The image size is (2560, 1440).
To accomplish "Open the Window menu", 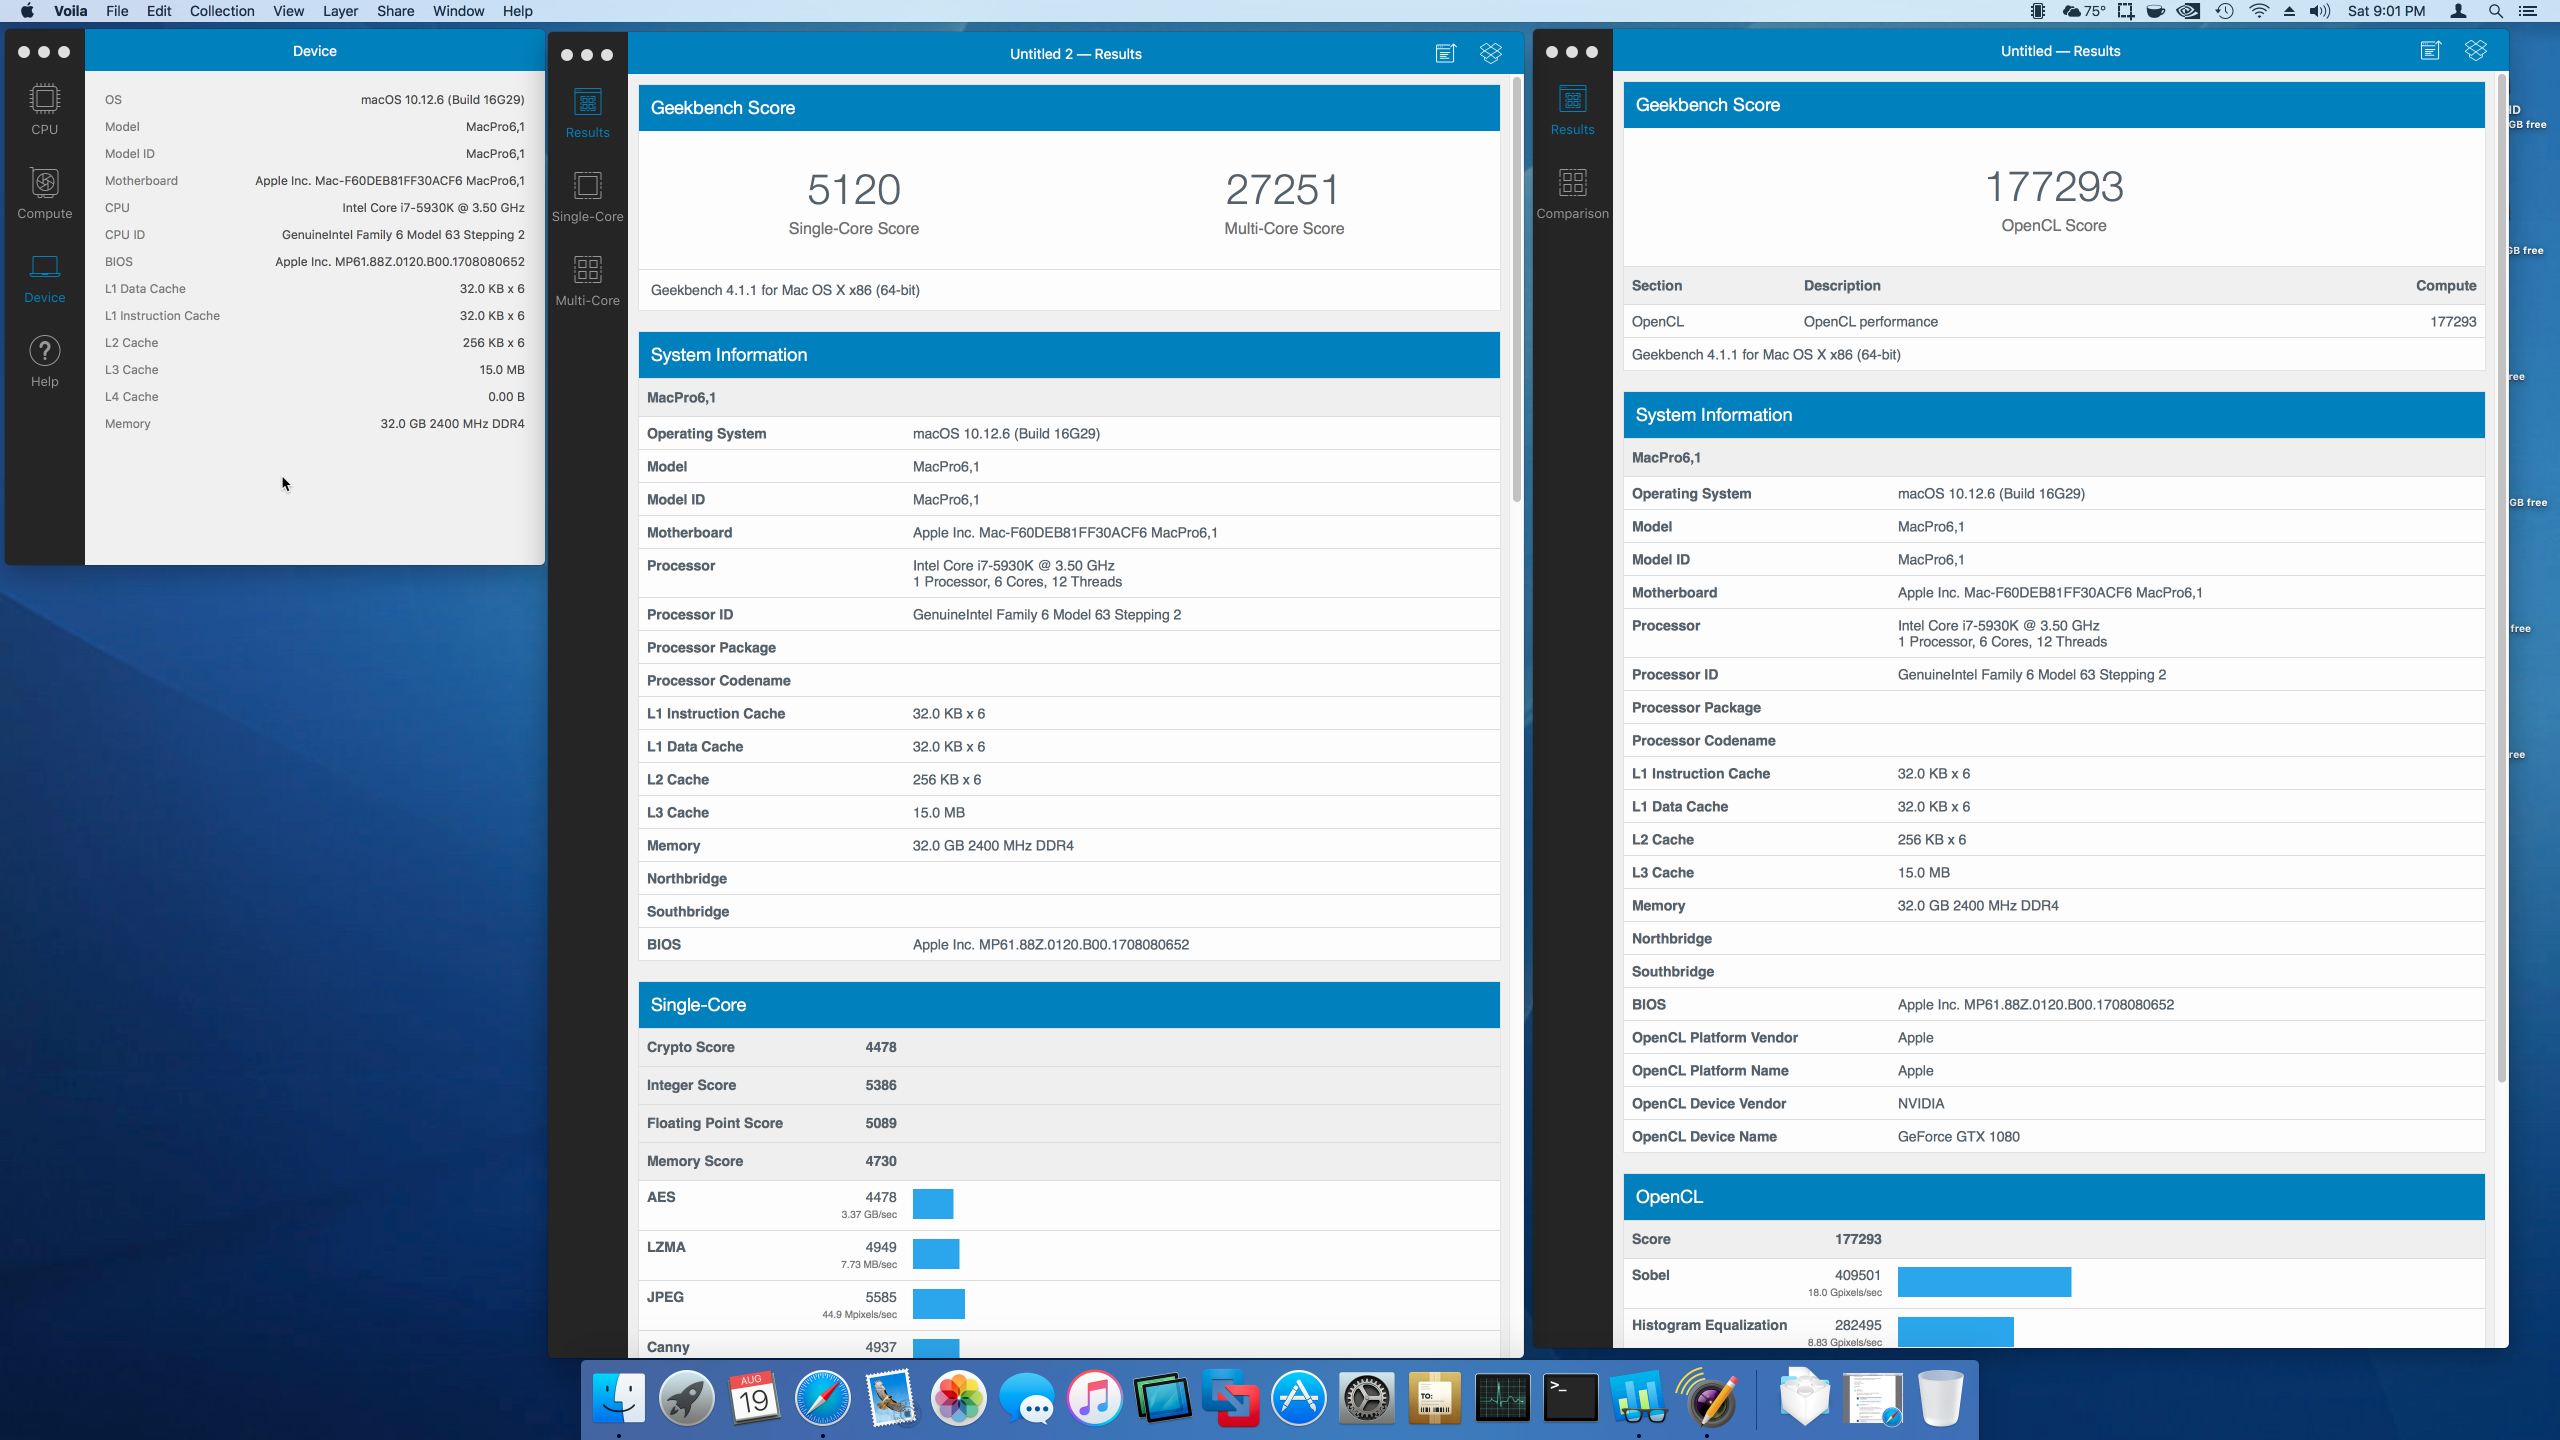I will (458, 11).
